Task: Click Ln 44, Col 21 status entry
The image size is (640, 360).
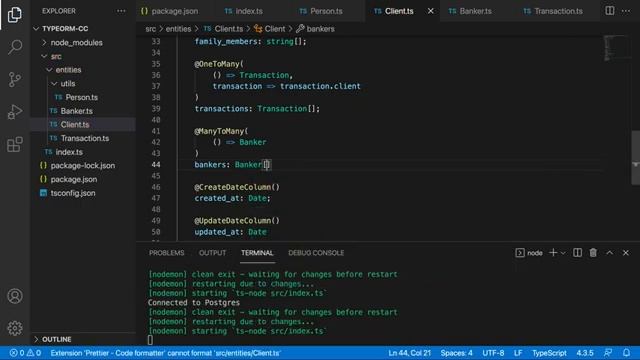Action: (x=409, y=353)
